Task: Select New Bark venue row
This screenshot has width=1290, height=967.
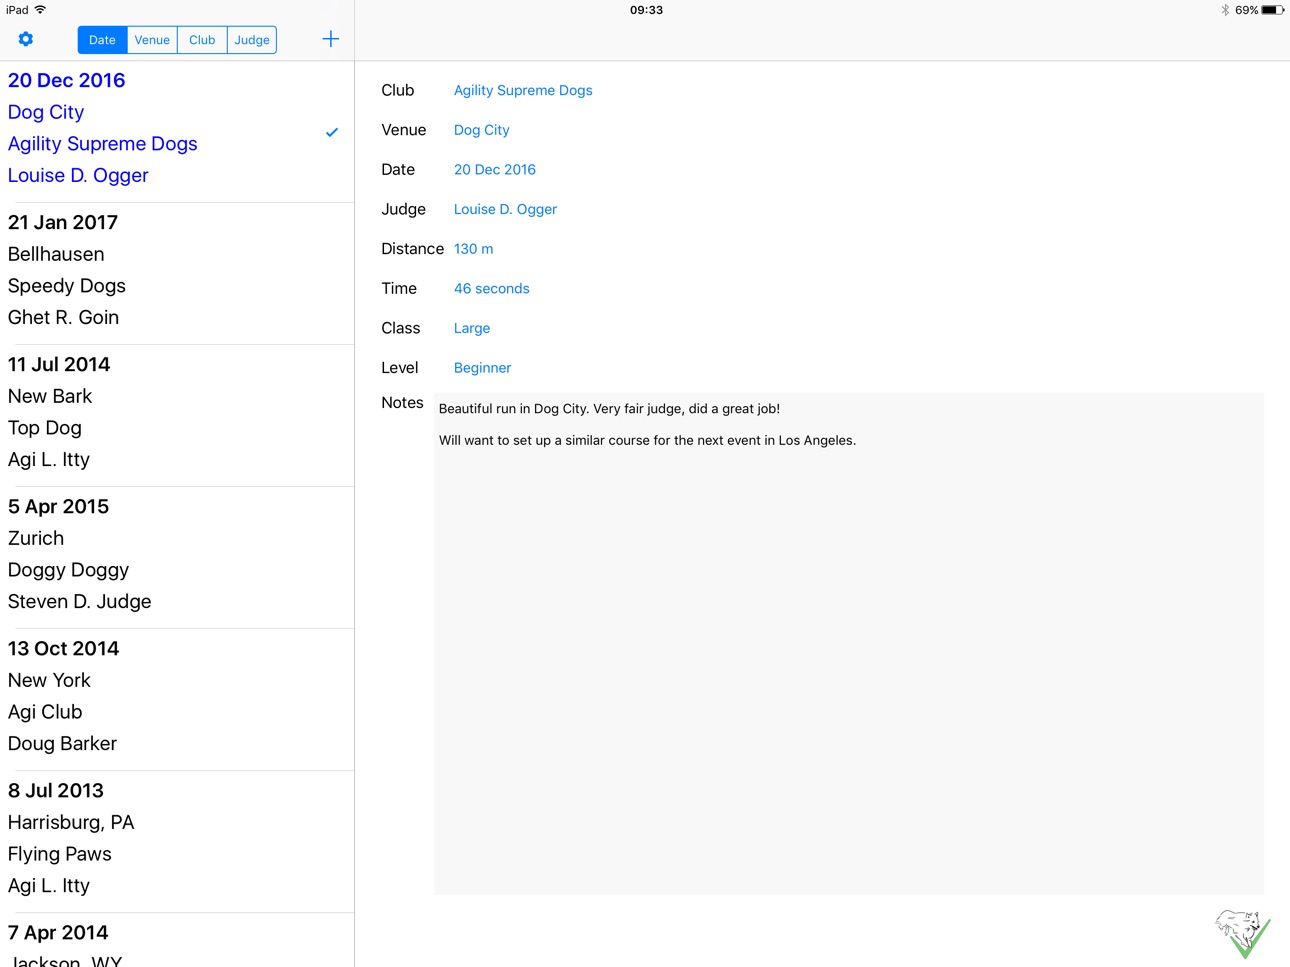Action: 50,396
